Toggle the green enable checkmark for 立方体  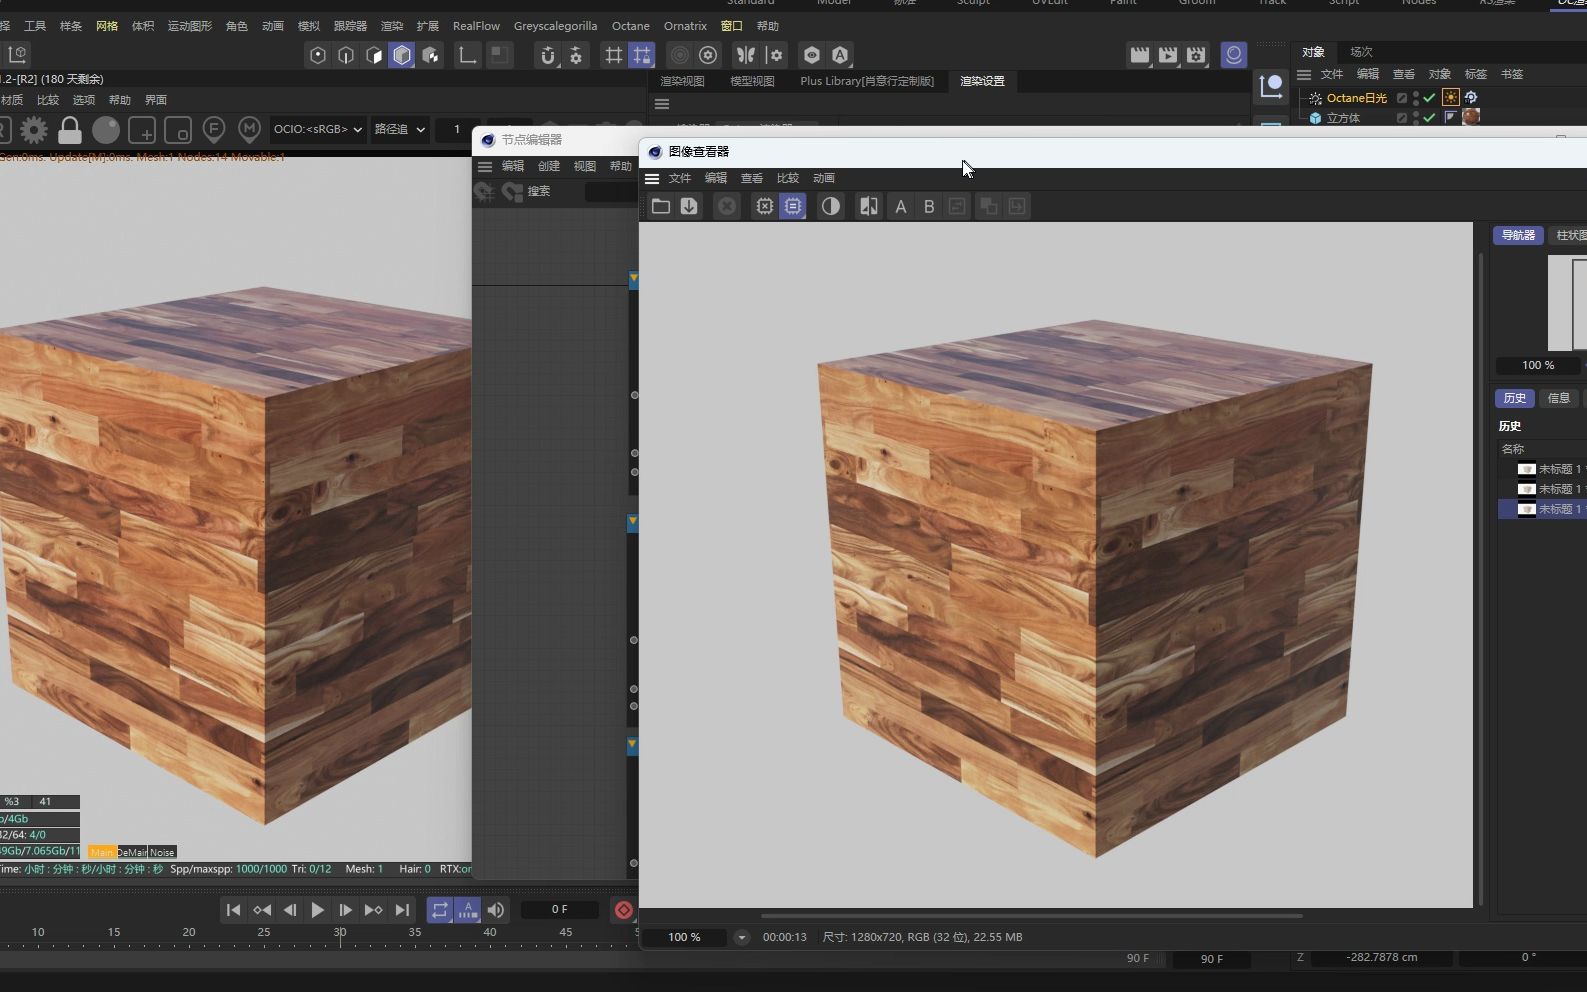tap(1429, 118)
